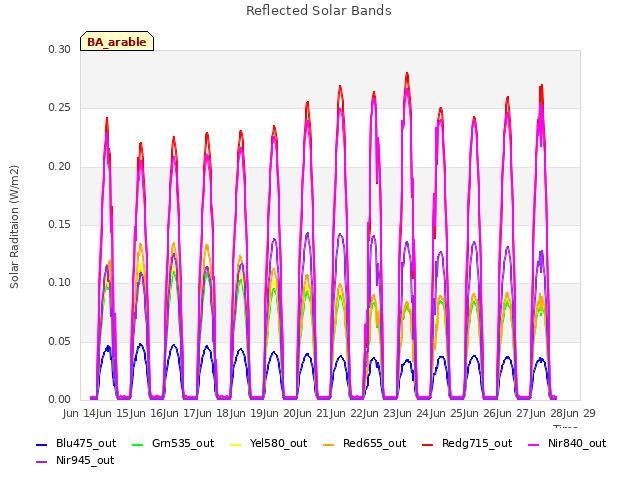Select the Red655_out legend label
The image size is (640, 480).
pos(375,444)
